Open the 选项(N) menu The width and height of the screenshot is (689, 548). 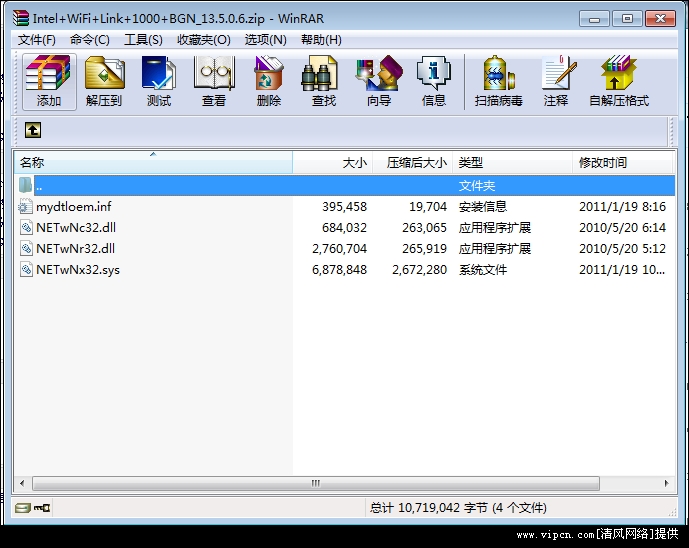tap(265, 40)
